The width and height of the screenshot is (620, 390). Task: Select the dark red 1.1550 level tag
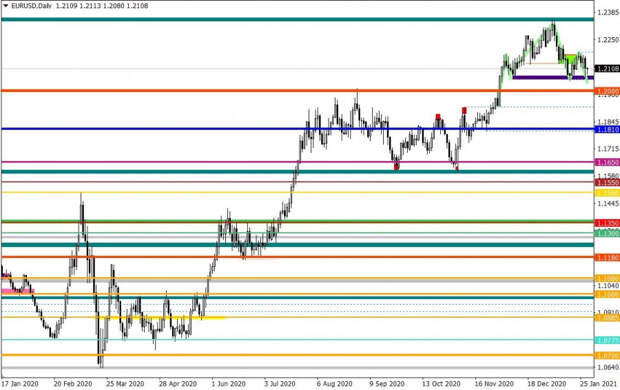(607, 182)
